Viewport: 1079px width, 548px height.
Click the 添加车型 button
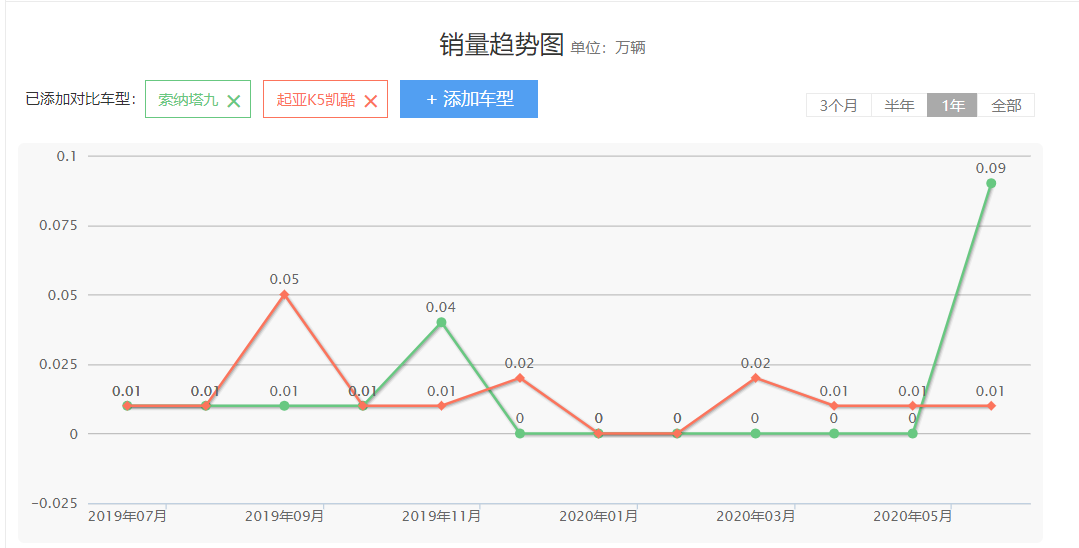[469, 99]
